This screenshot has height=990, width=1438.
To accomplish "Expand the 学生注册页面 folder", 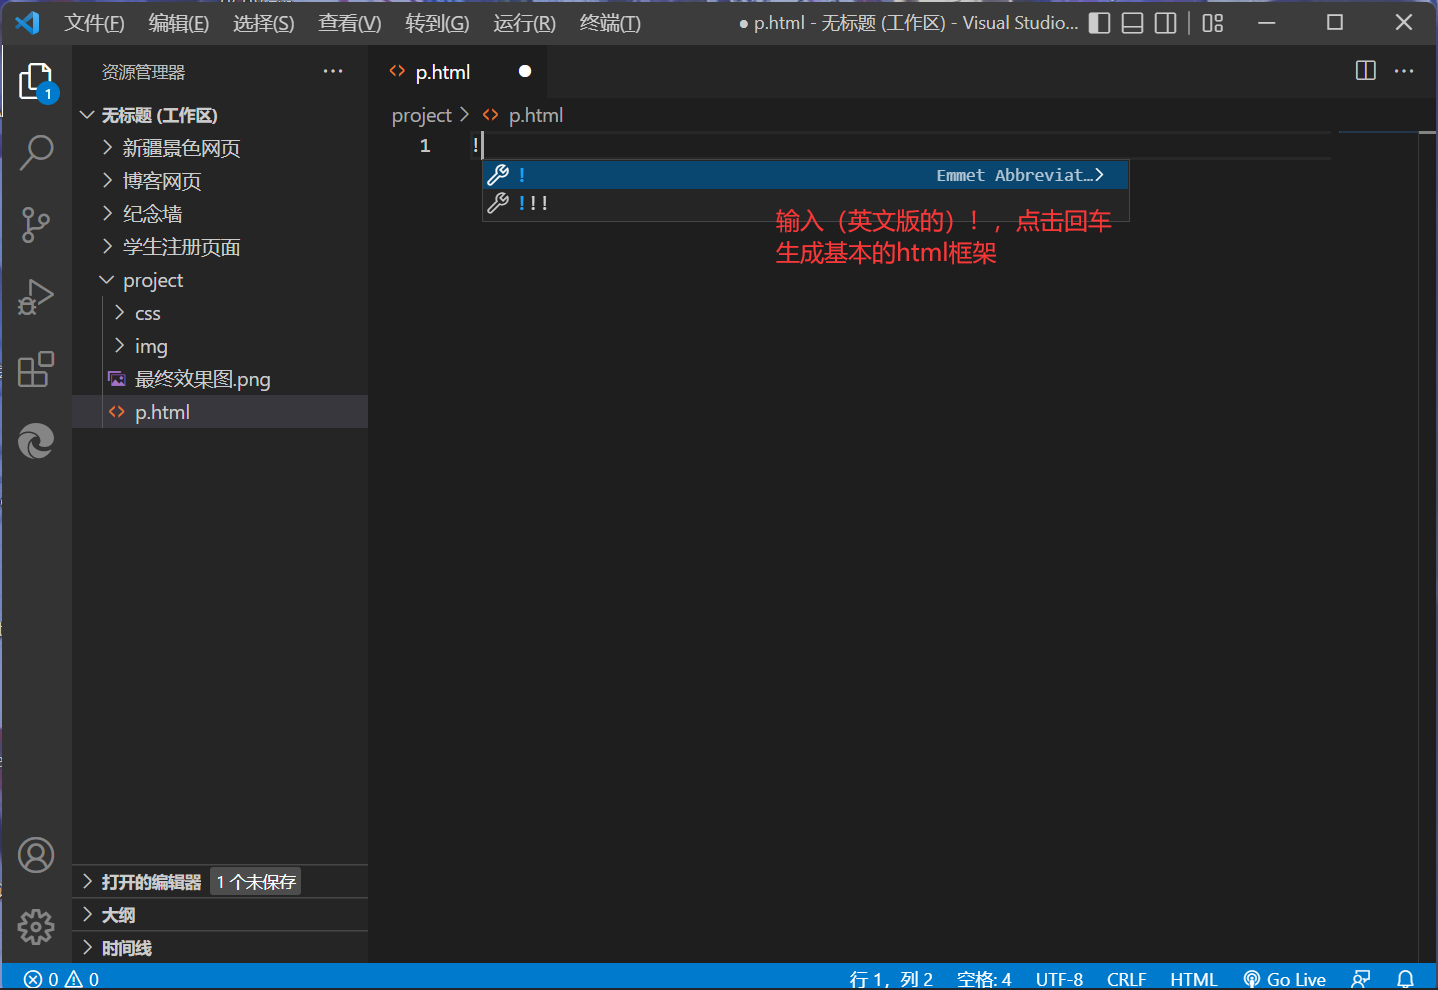I will coord(220,247).
